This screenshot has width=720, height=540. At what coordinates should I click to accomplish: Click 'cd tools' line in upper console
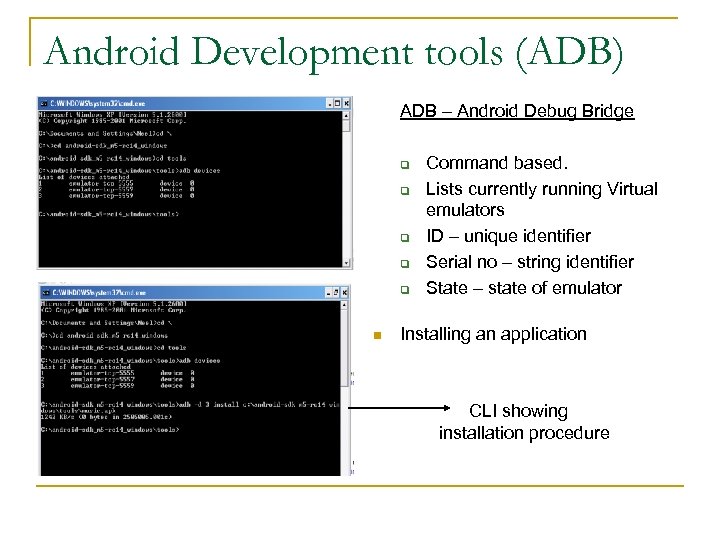tap(112, 158)
